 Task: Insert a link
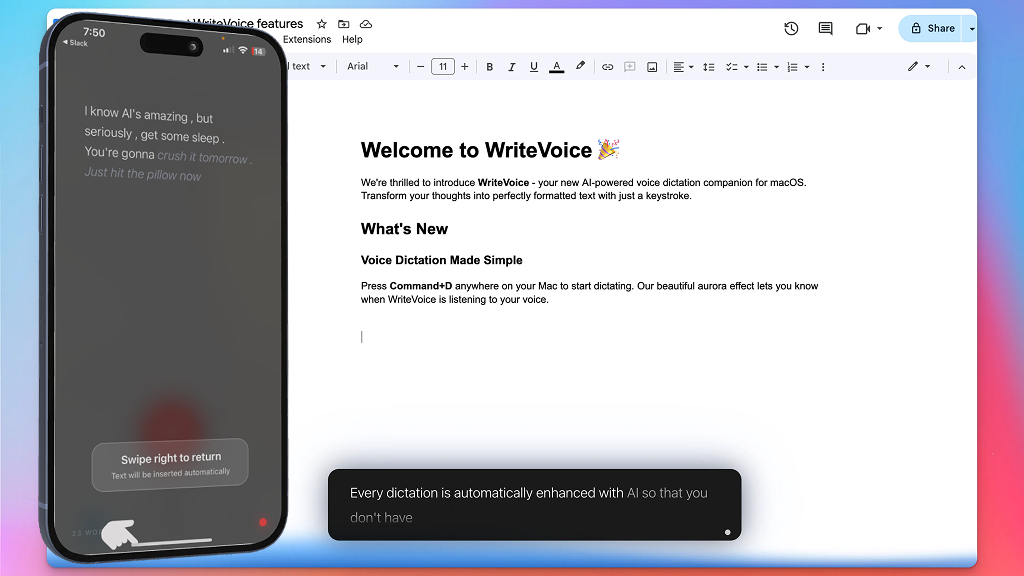(x=607, y=66)
